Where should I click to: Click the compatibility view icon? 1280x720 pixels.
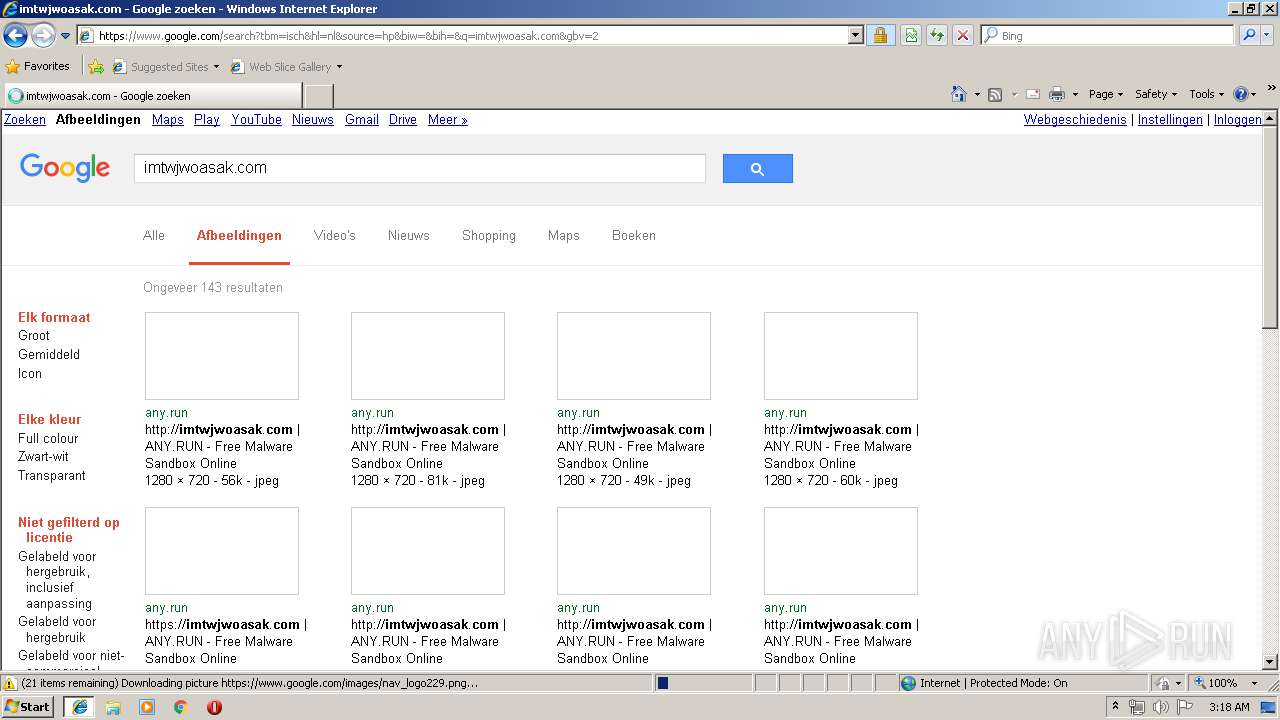pos(911,35)
